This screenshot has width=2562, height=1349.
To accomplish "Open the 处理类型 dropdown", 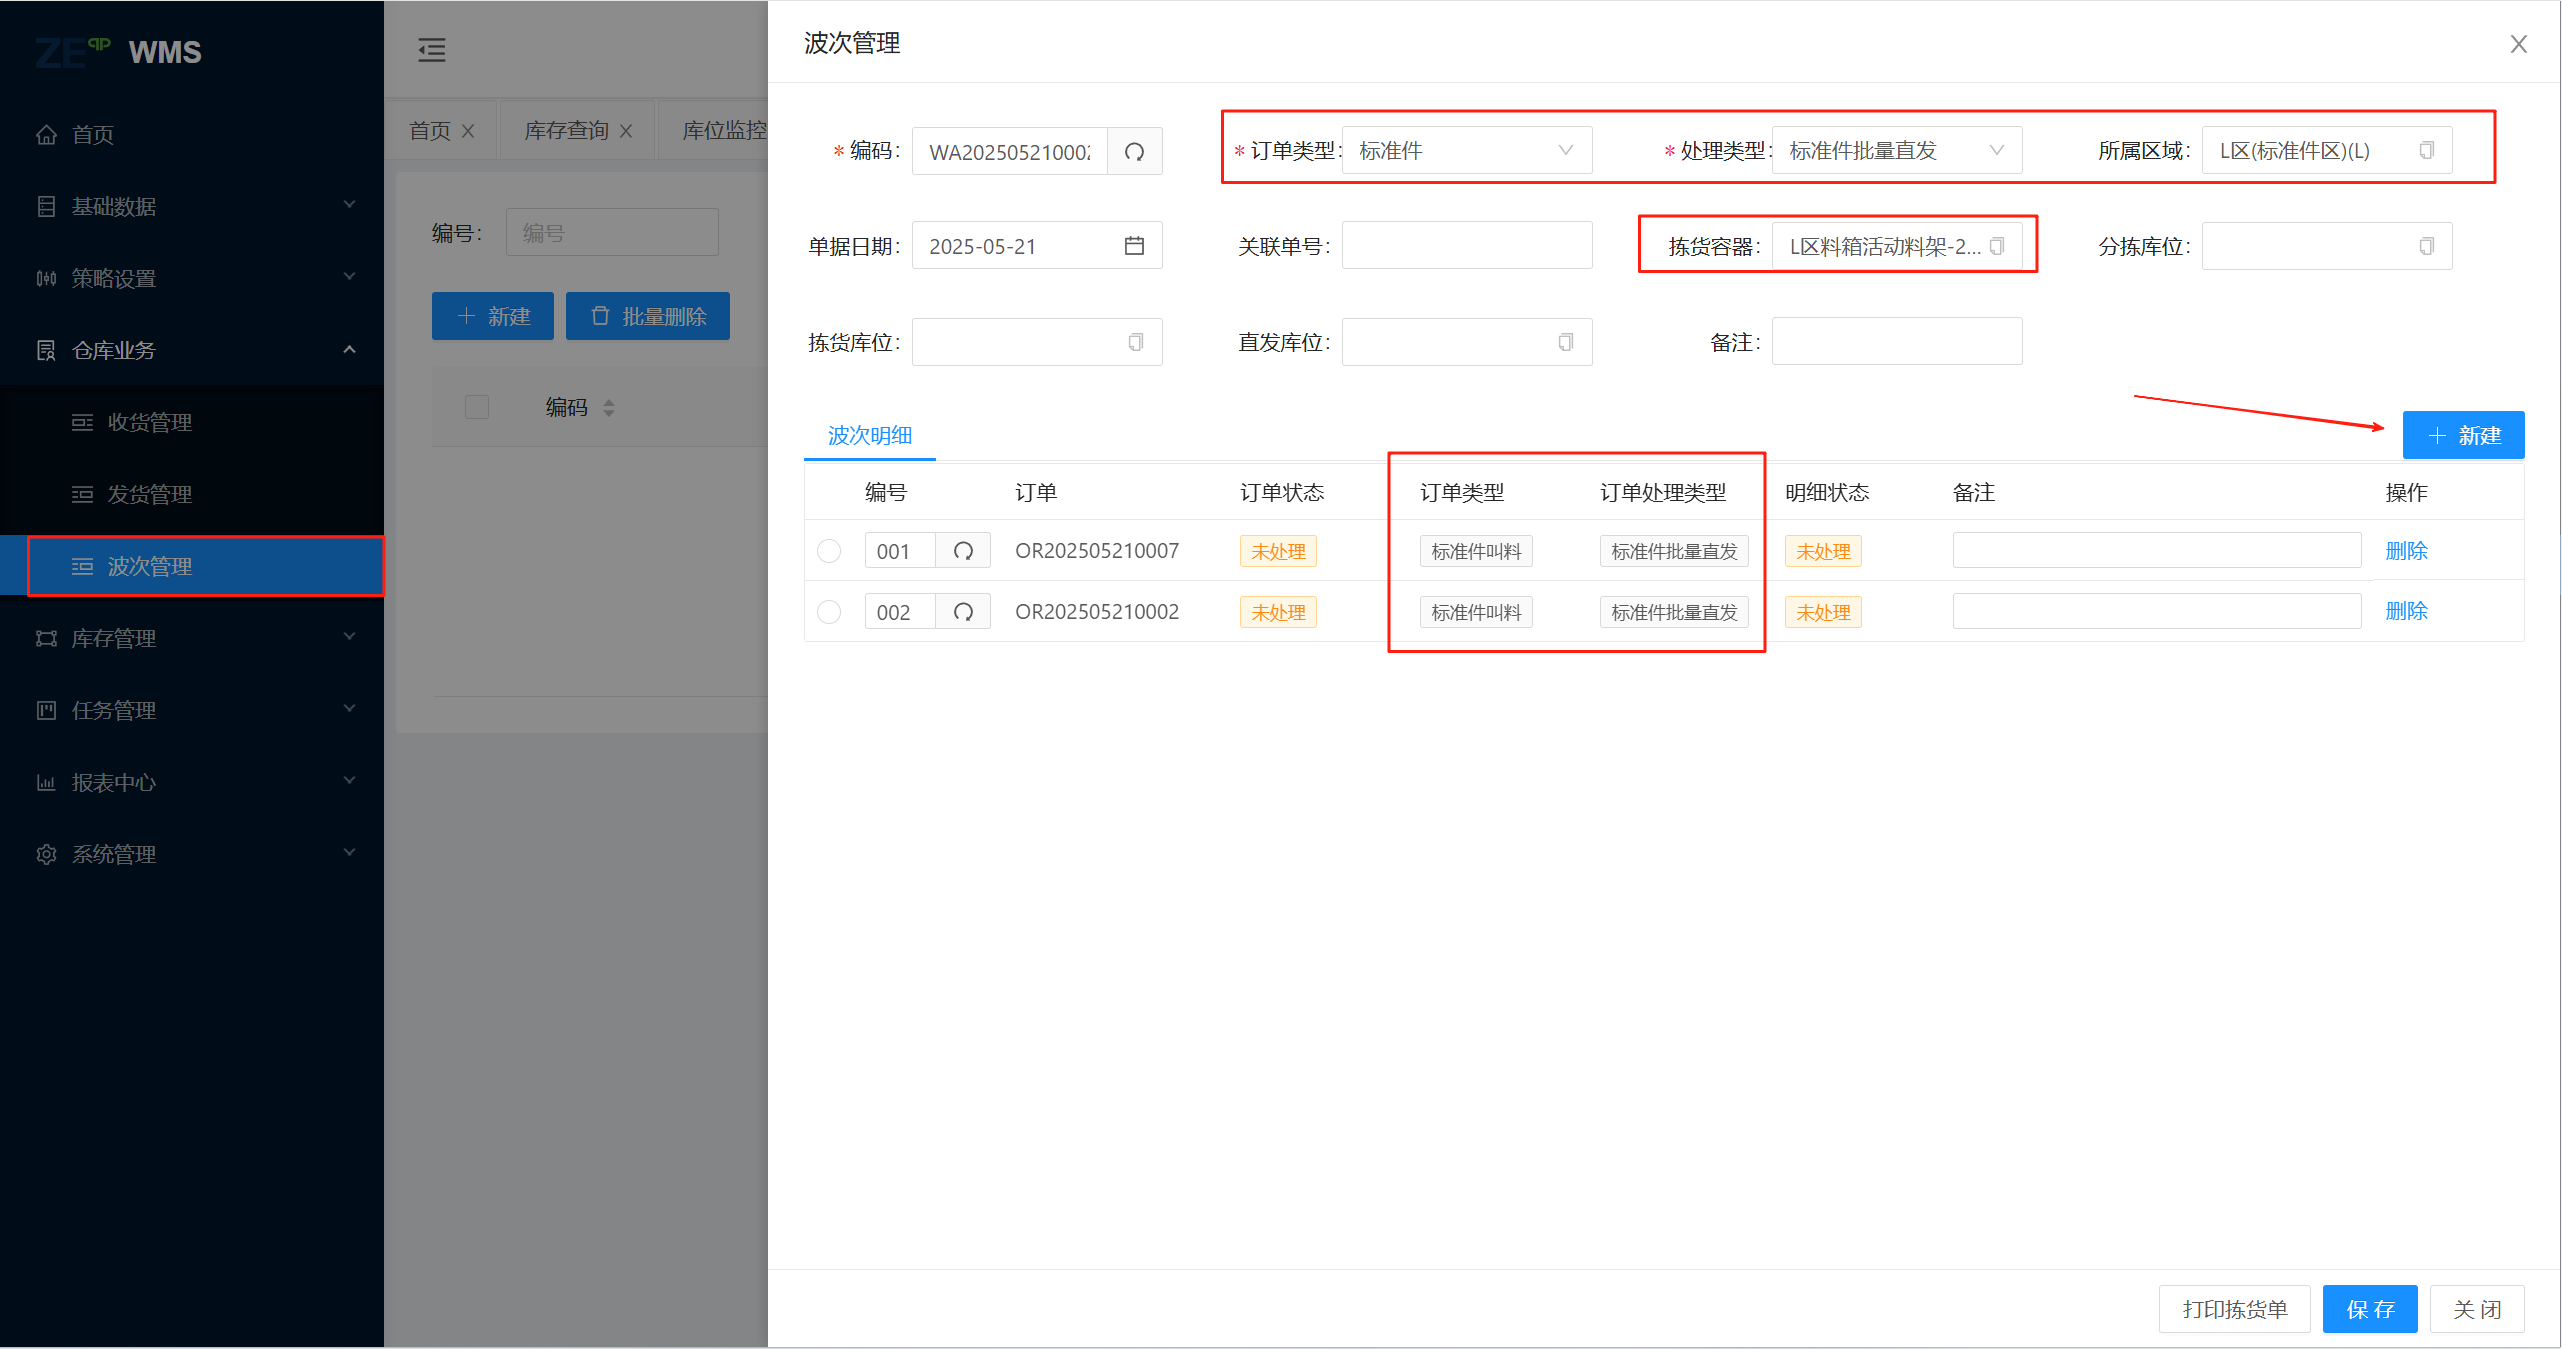I will pyautogui.click(x=1896, y=151).
